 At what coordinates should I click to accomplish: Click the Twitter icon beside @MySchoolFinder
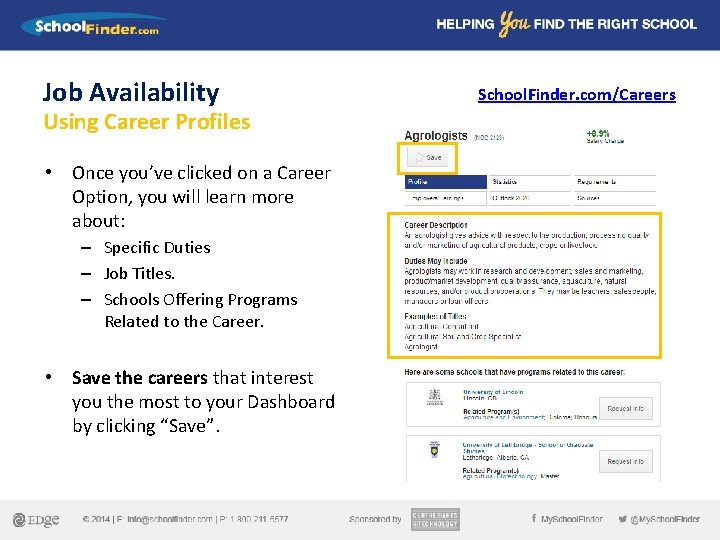(x=623, y=519)
